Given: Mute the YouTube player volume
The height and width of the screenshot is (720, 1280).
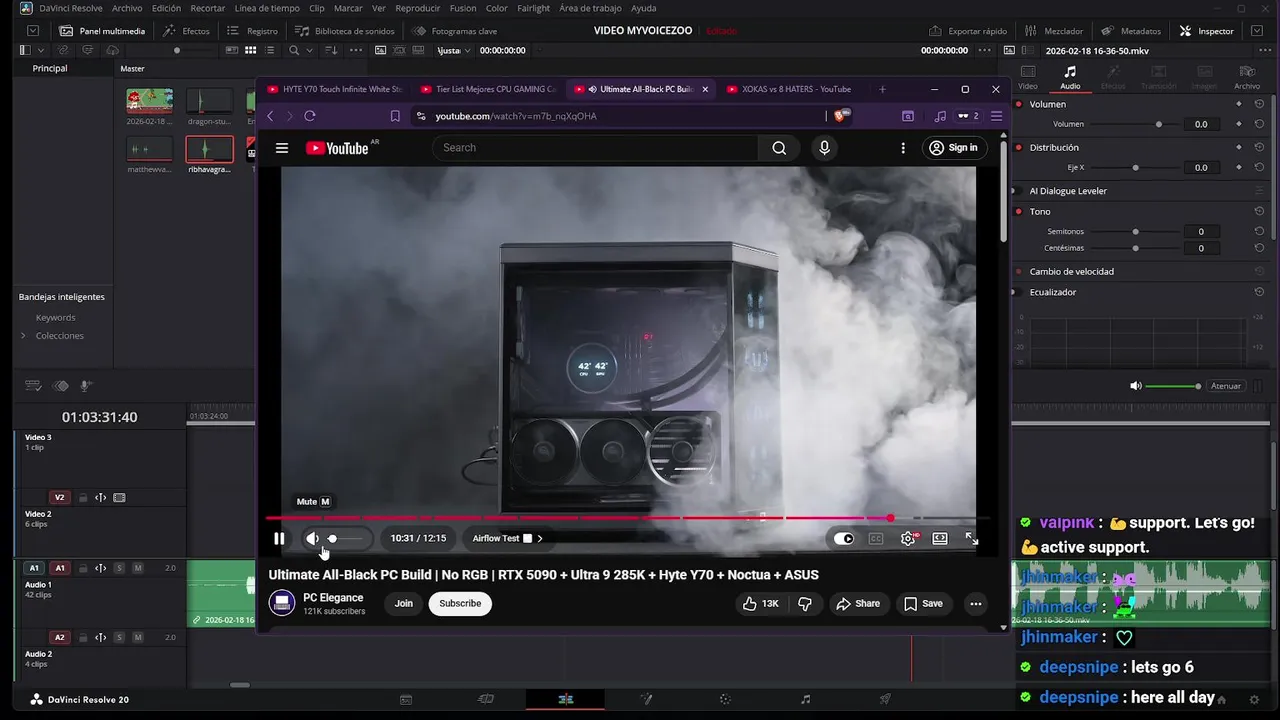Looking at the screenshot, I should click(313, 538).
